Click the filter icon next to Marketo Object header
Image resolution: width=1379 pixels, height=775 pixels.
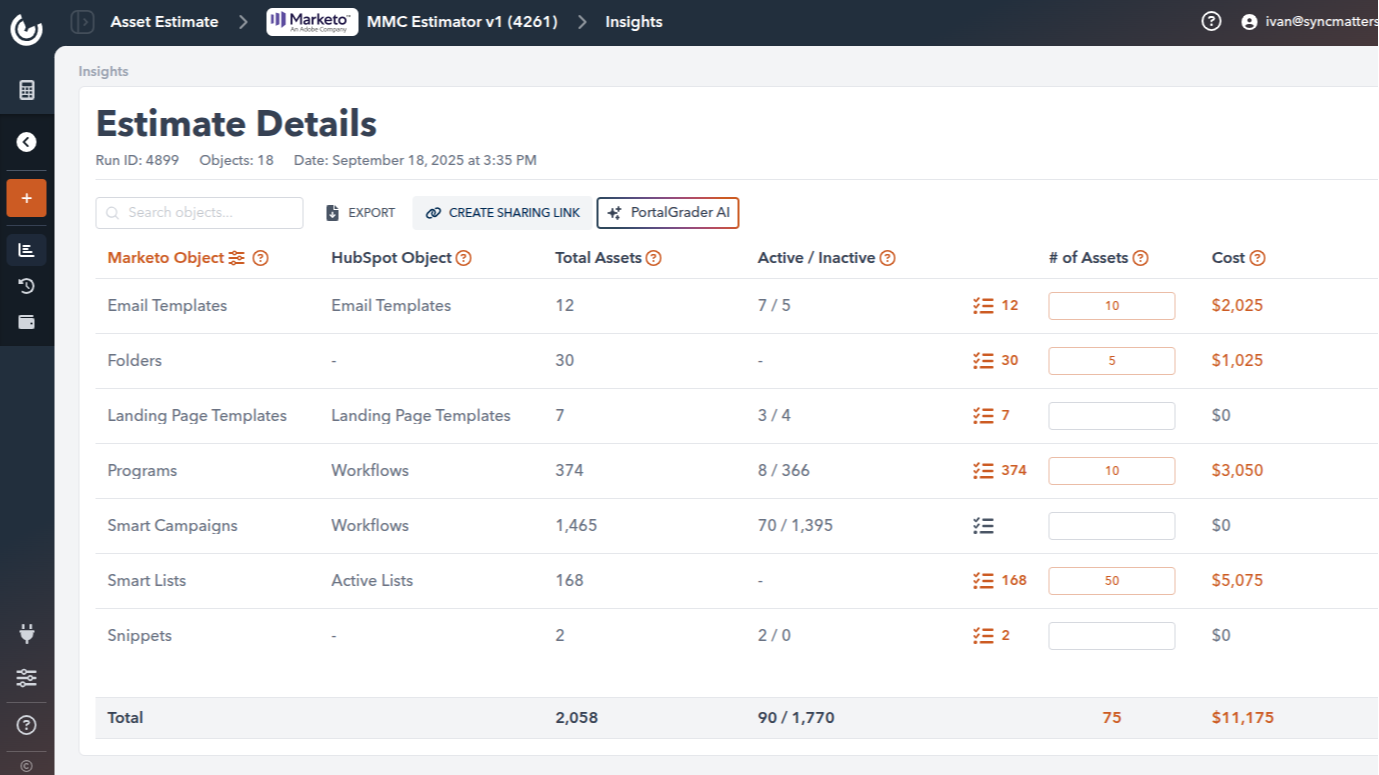[x=237, y=257]
